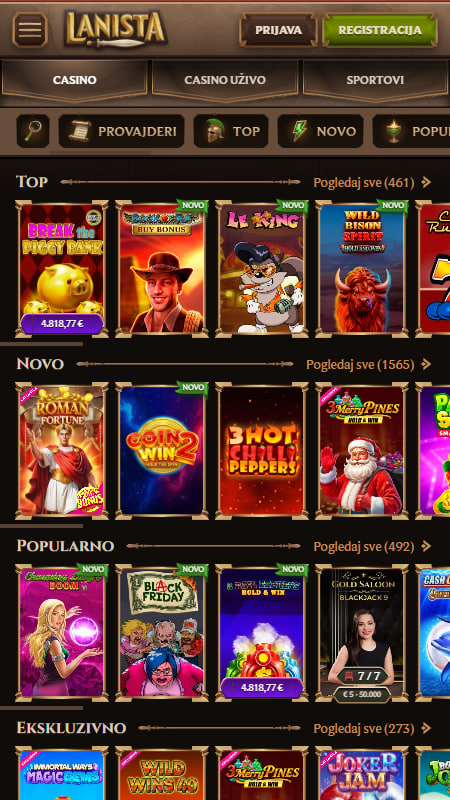Select Novo filter with lightning icon
Screen dimensions: 450x800
pyautogui.click(x=320, y=131)
